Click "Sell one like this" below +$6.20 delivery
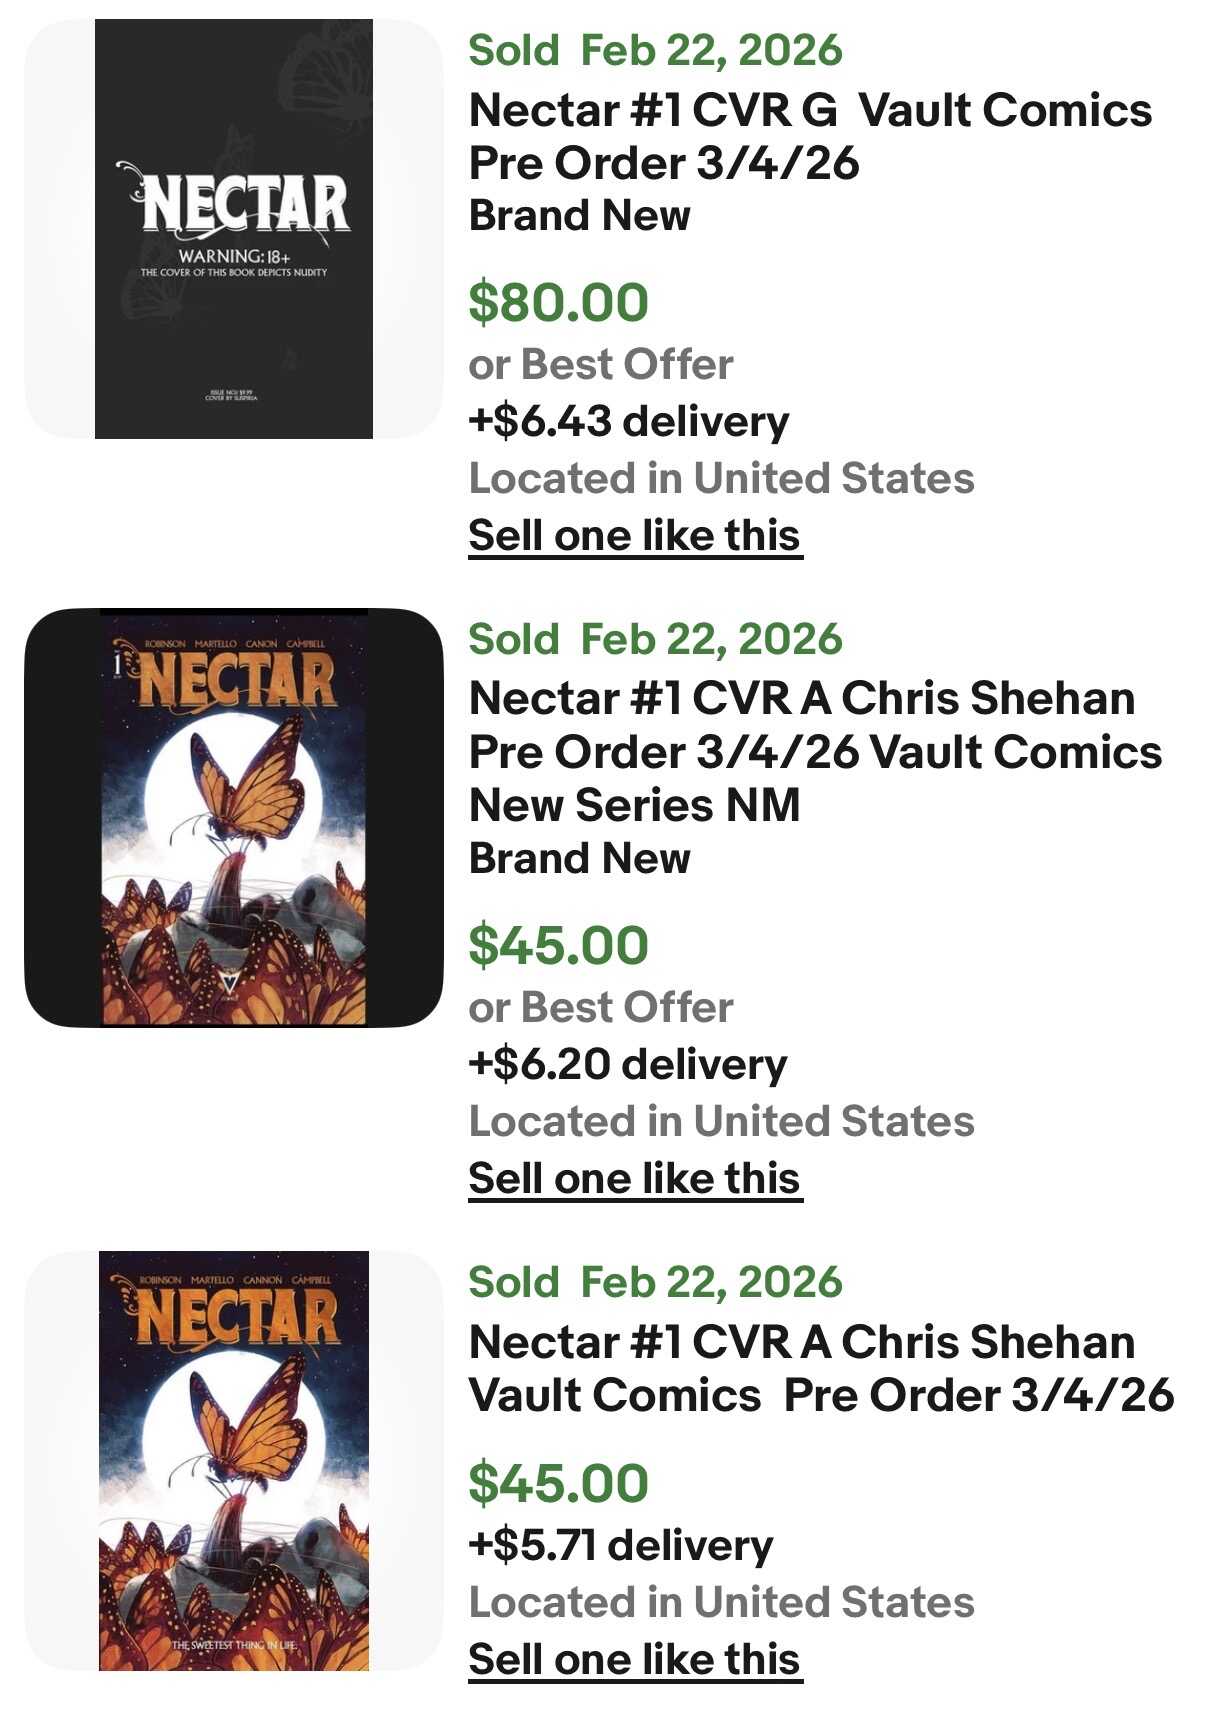 pos(635,1179)
